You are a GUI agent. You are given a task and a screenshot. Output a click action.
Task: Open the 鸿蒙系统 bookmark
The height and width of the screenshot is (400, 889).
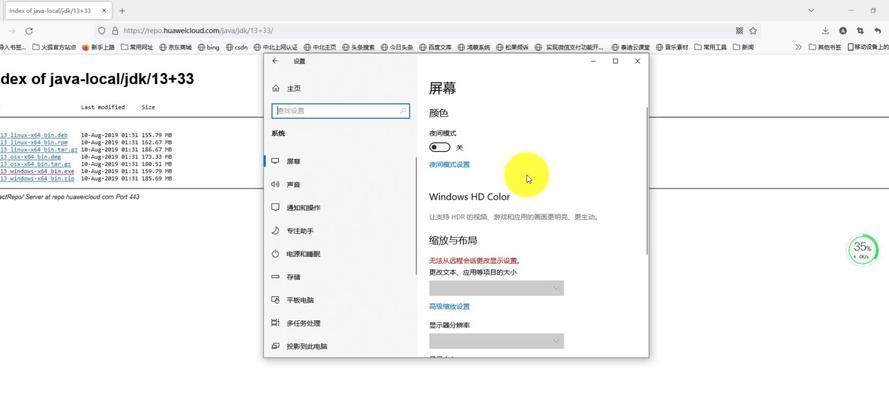[x=474, y=47]
